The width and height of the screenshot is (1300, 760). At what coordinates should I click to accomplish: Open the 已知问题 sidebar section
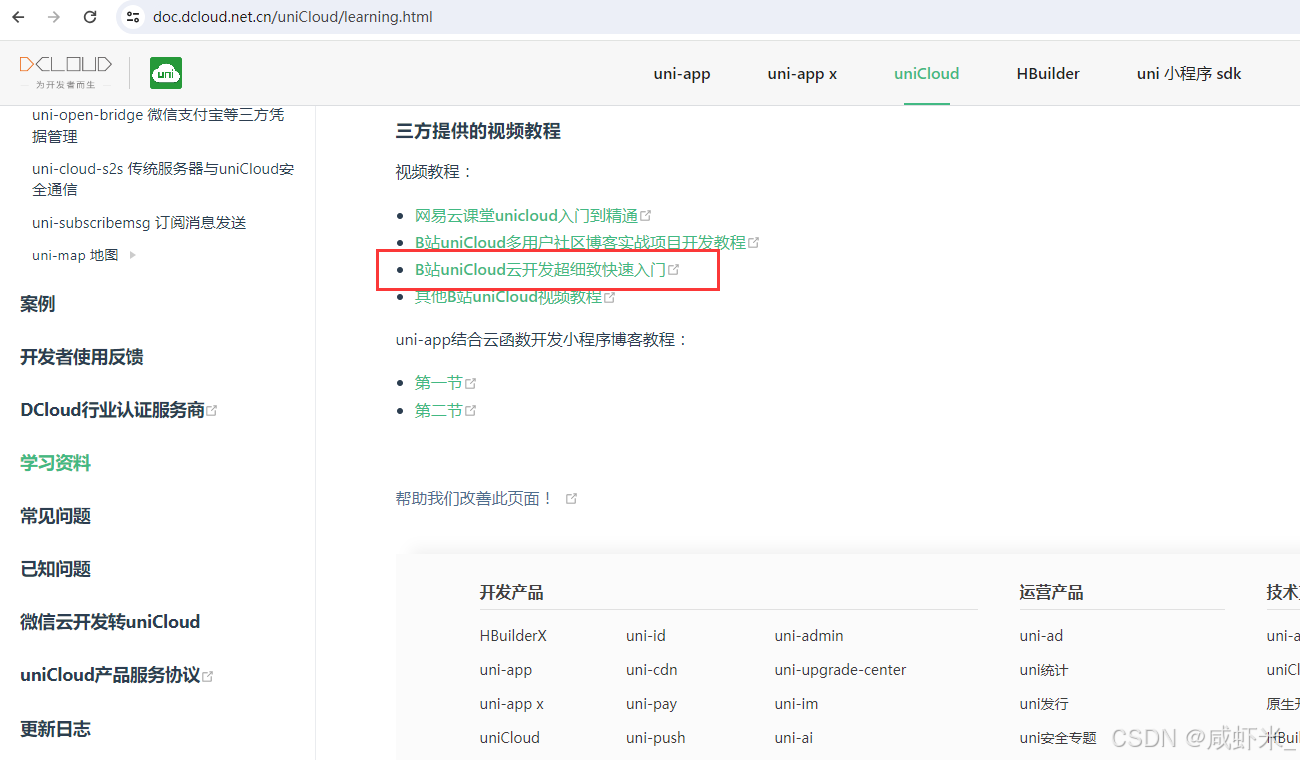(56, 569)
